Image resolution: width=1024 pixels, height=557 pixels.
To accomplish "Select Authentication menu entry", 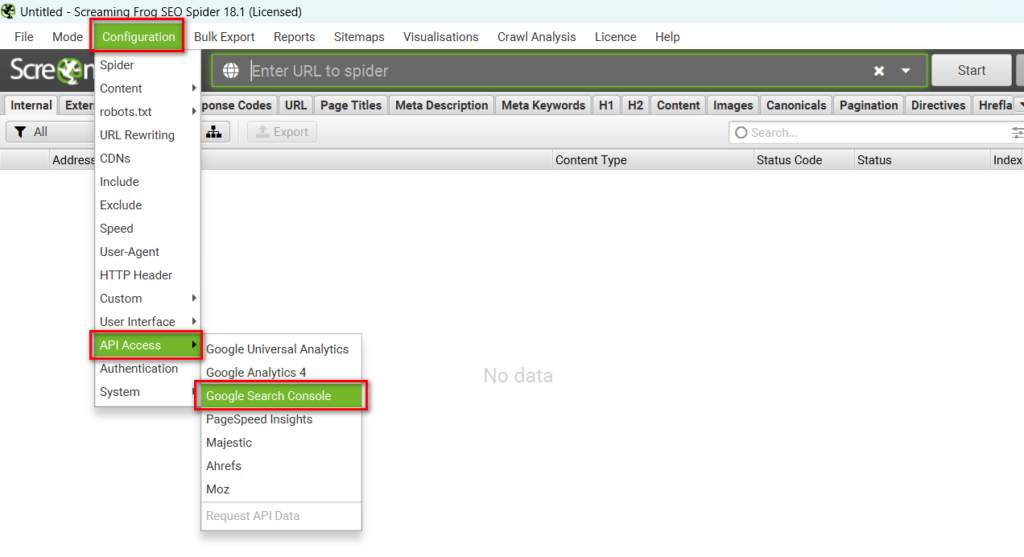I will click(148, 368).
